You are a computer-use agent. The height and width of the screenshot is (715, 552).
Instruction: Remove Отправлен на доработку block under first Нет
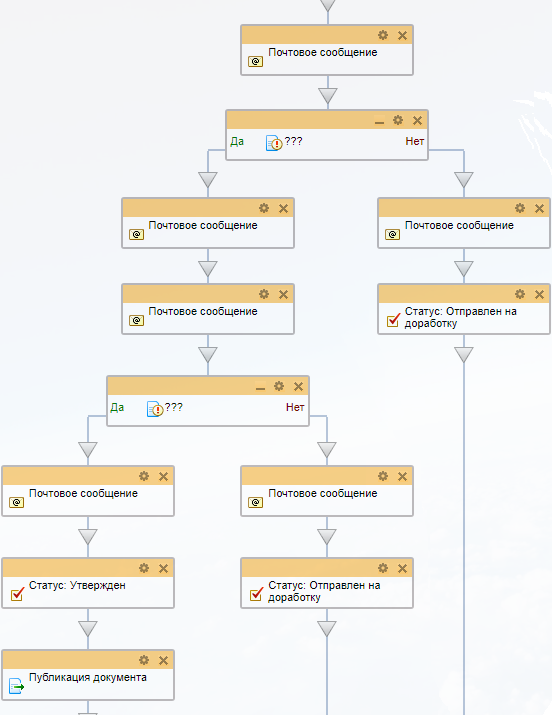click(x=540, y=294)
